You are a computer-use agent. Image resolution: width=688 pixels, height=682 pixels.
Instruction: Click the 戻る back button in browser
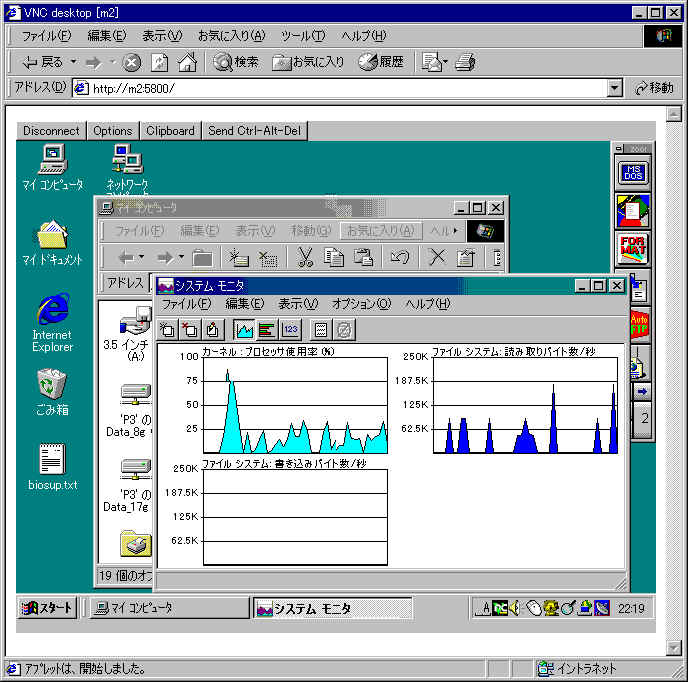[43, 62]
